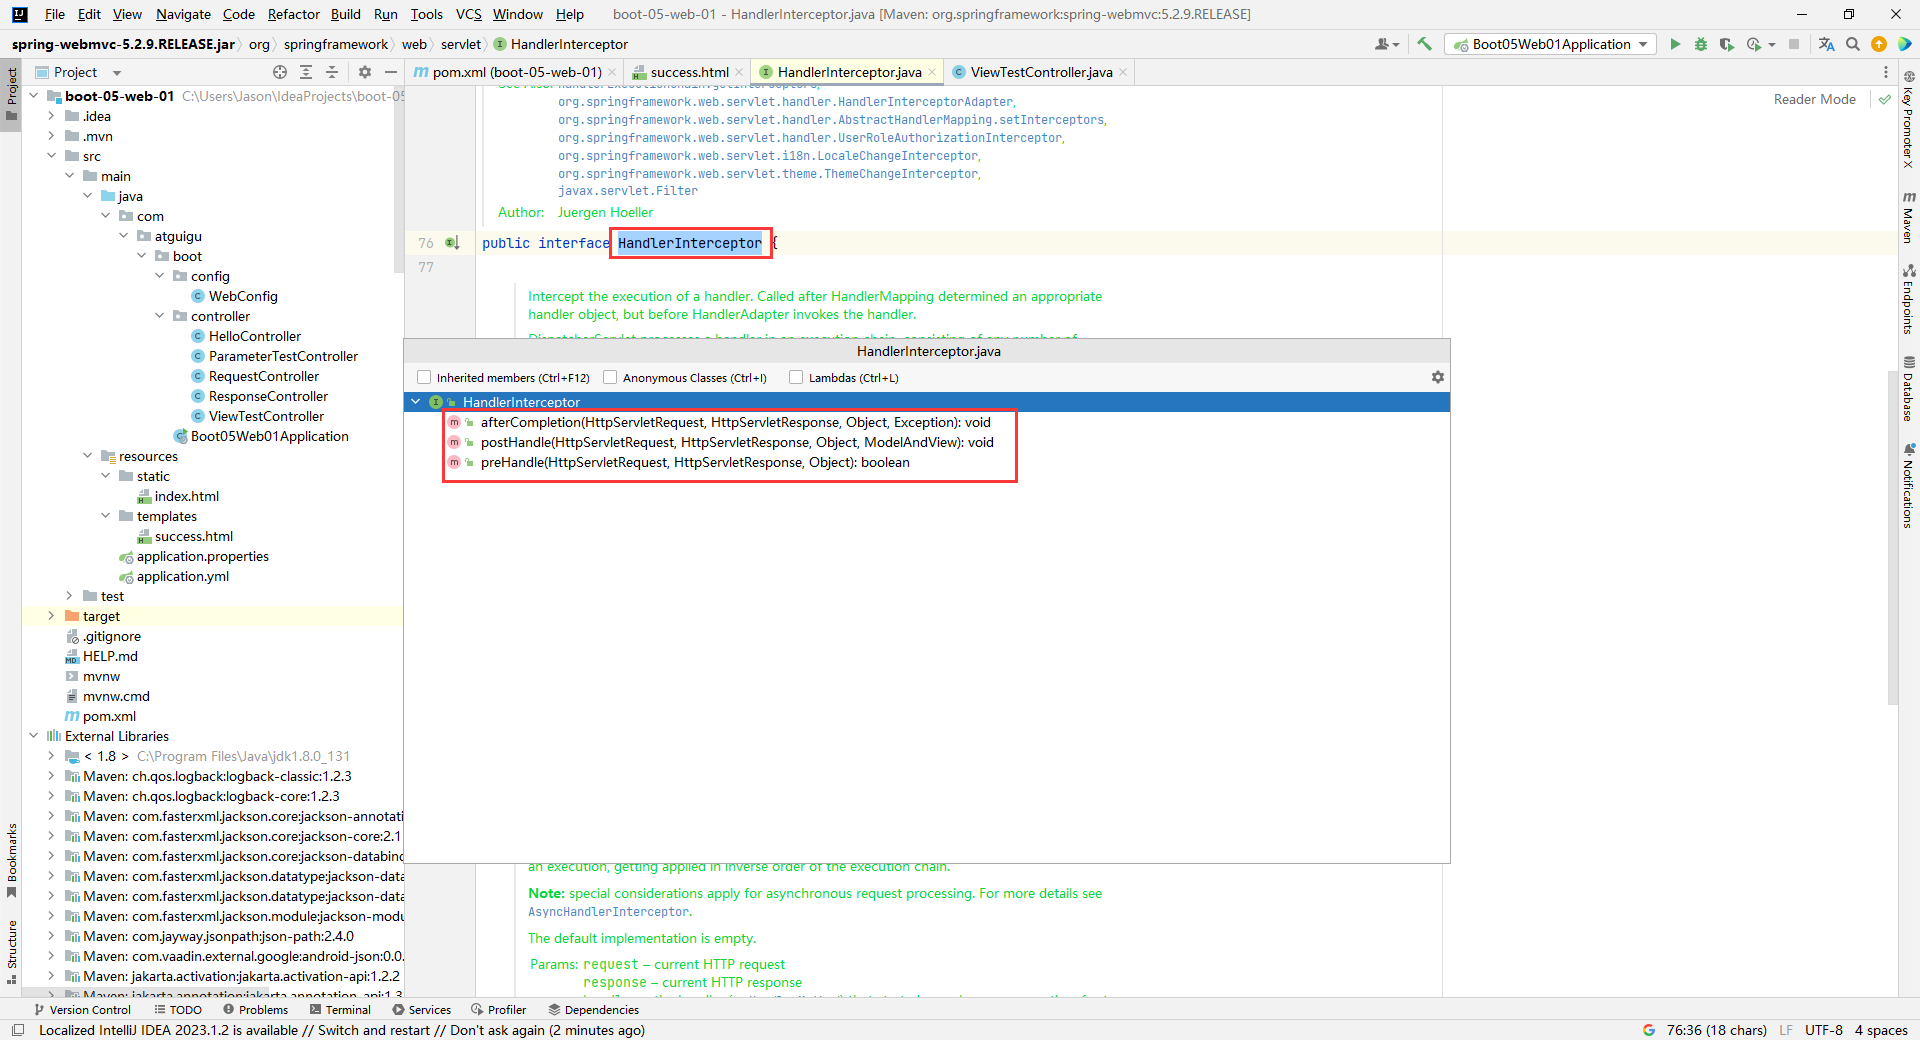Screen dimensions: 1920x1040
Task: Click the Run application play icon
Action: [x=1675, y=44]
